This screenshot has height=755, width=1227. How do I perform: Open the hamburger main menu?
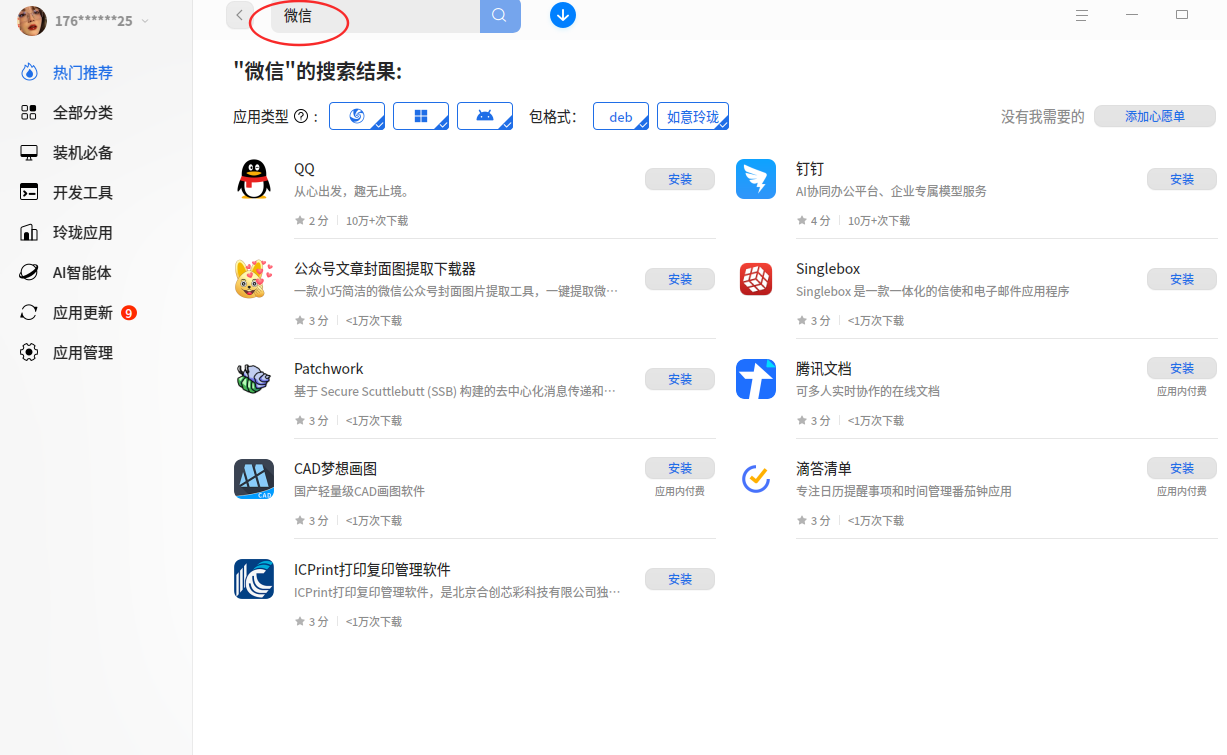[x=1082, y=15]
